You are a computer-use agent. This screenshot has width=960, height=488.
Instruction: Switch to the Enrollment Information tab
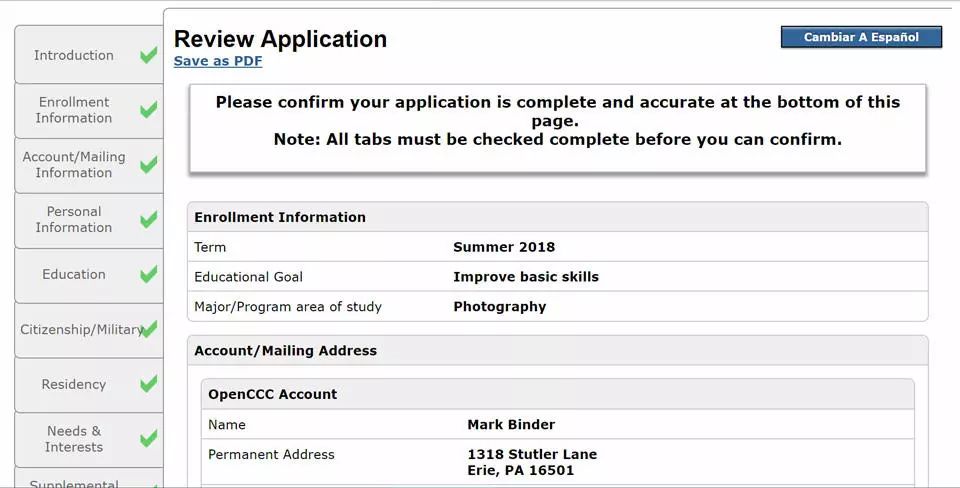[89, 110]
